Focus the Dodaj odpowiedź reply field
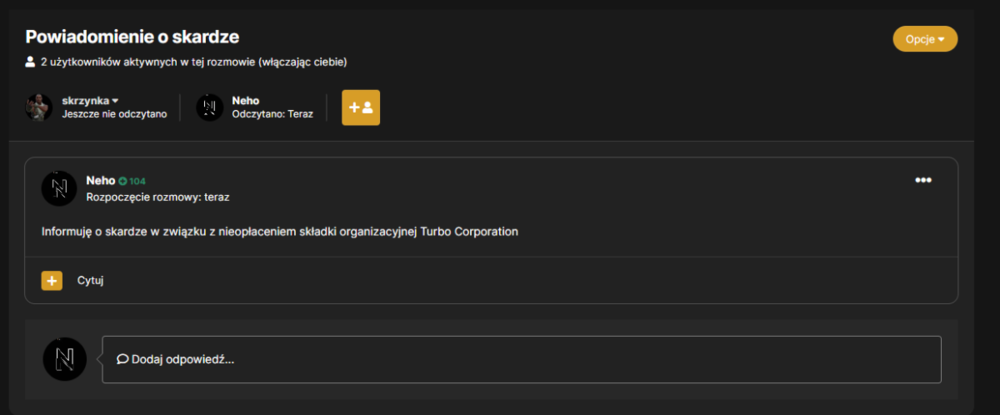 pos(522,360)
